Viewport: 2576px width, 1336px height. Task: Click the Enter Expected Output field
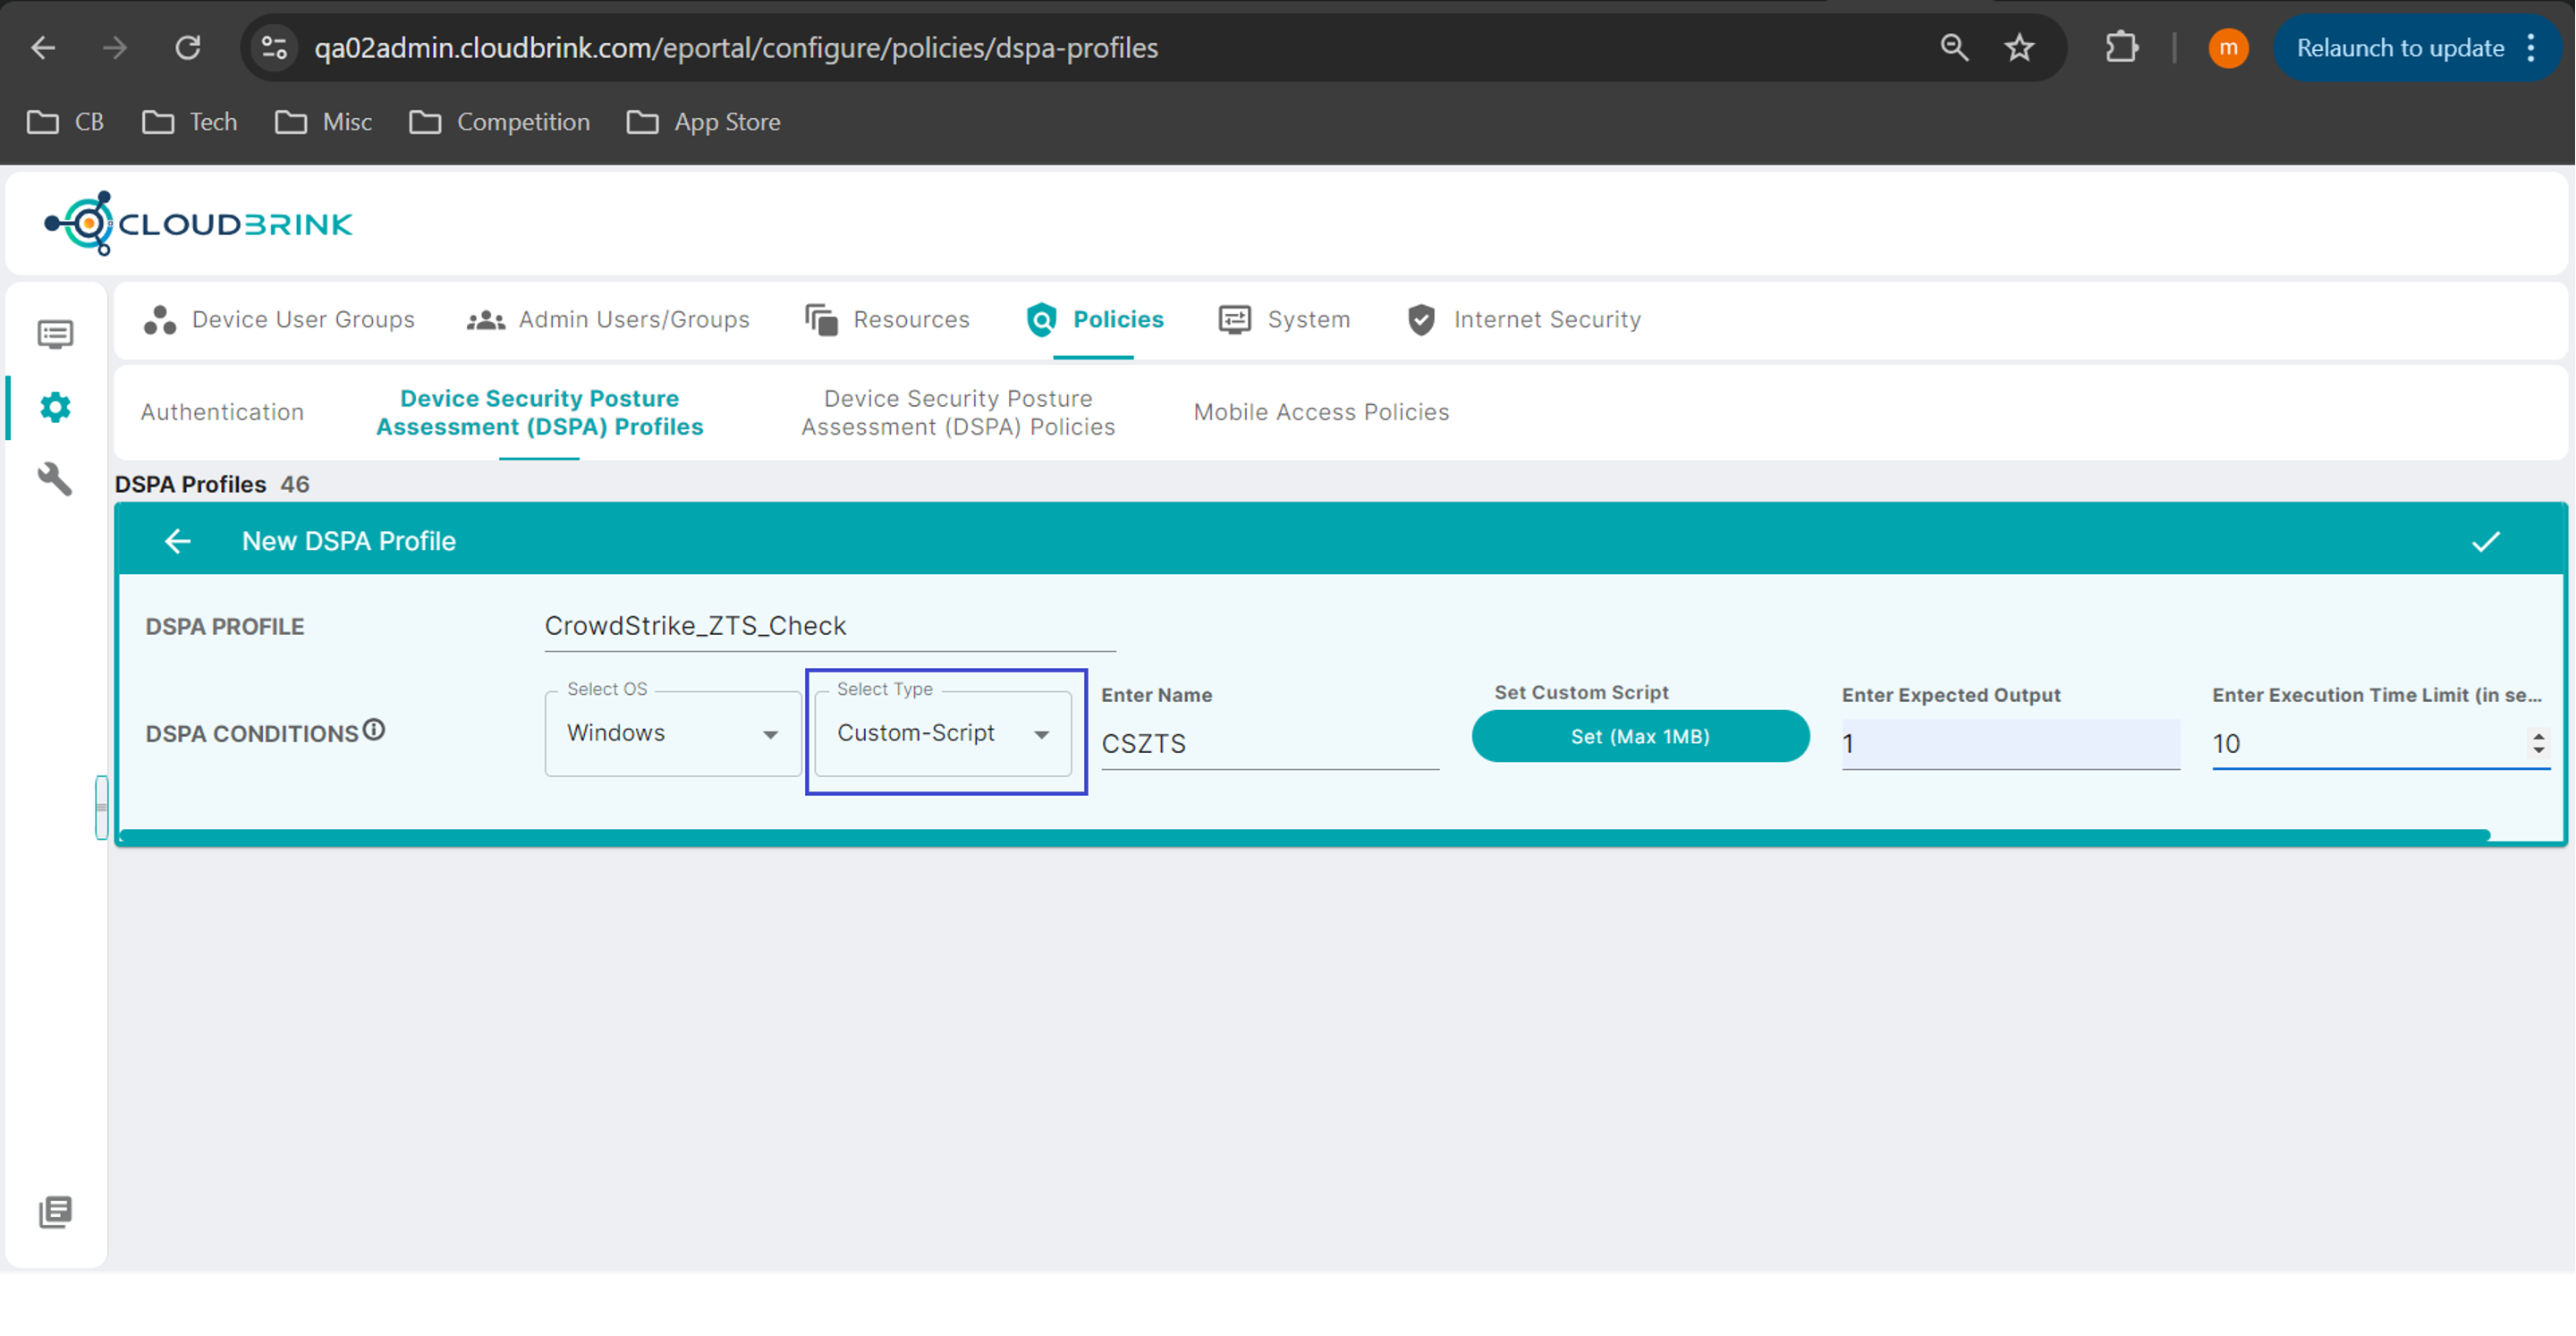point(2010,744)
